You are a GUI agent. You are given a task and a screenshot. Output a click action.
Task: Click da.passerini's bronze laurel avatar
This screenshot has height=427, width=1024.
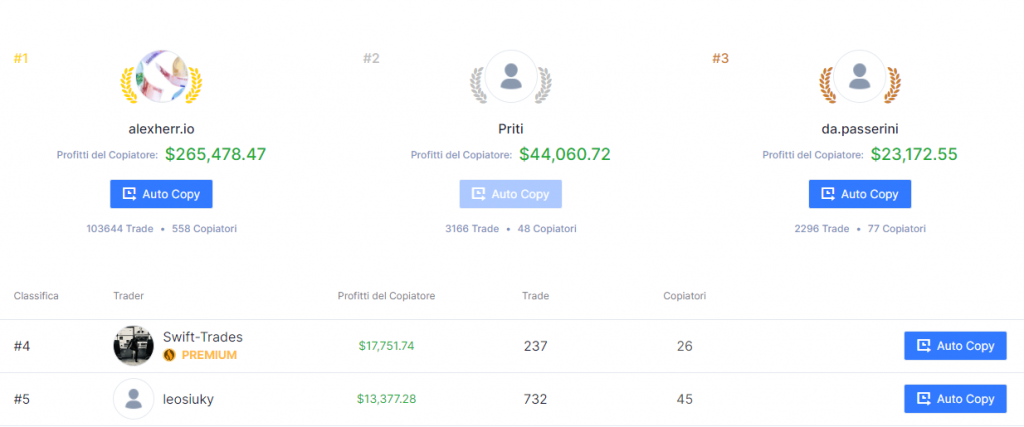click(859, 77)
